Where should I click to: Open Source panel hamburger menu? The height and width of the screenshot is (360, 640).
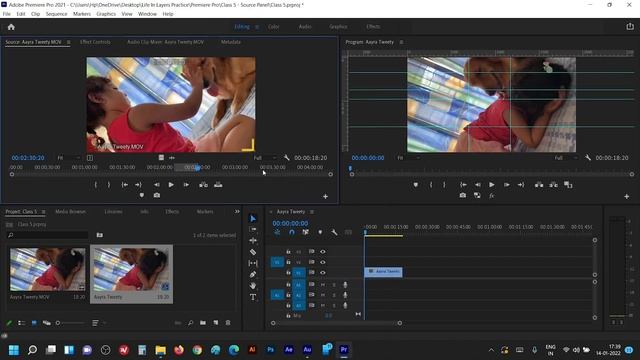(68, 42)
